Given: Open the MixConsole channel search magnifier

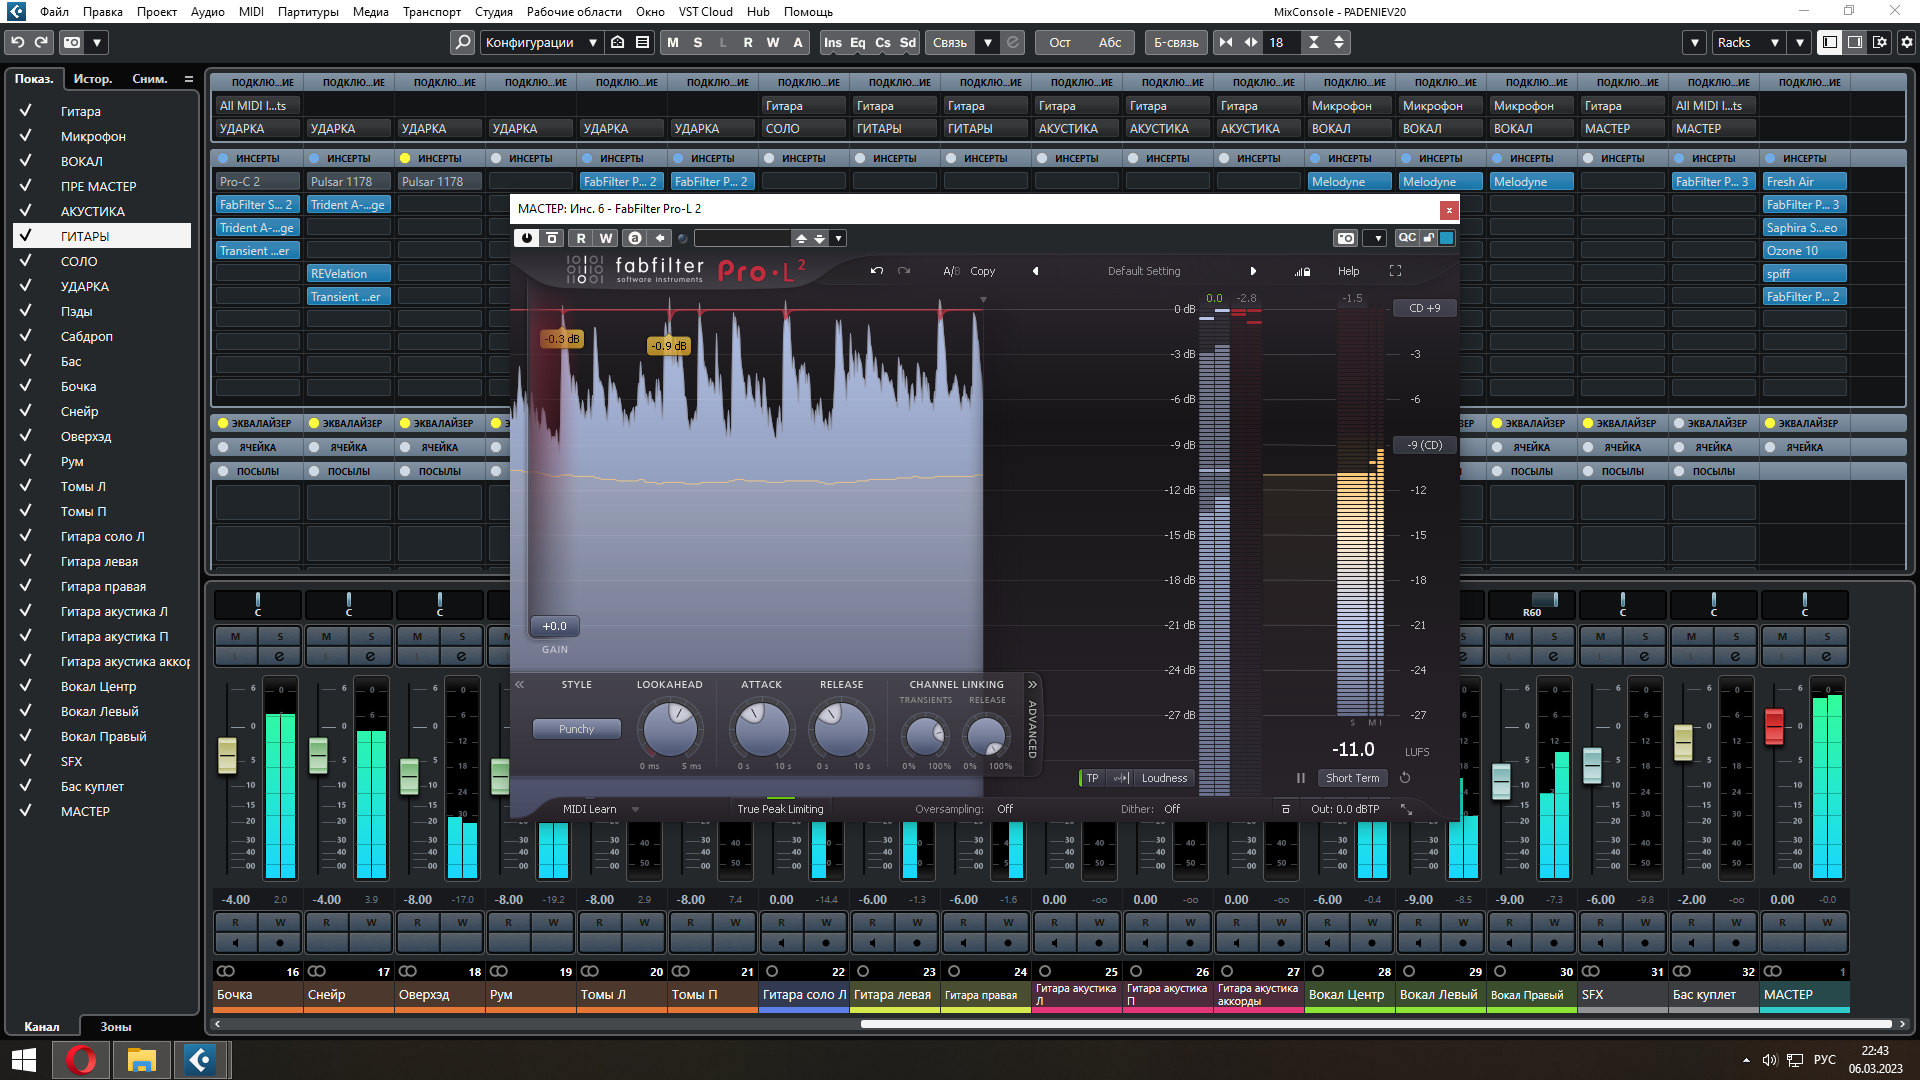Looking at the screenshot, I should click(462, 42).
